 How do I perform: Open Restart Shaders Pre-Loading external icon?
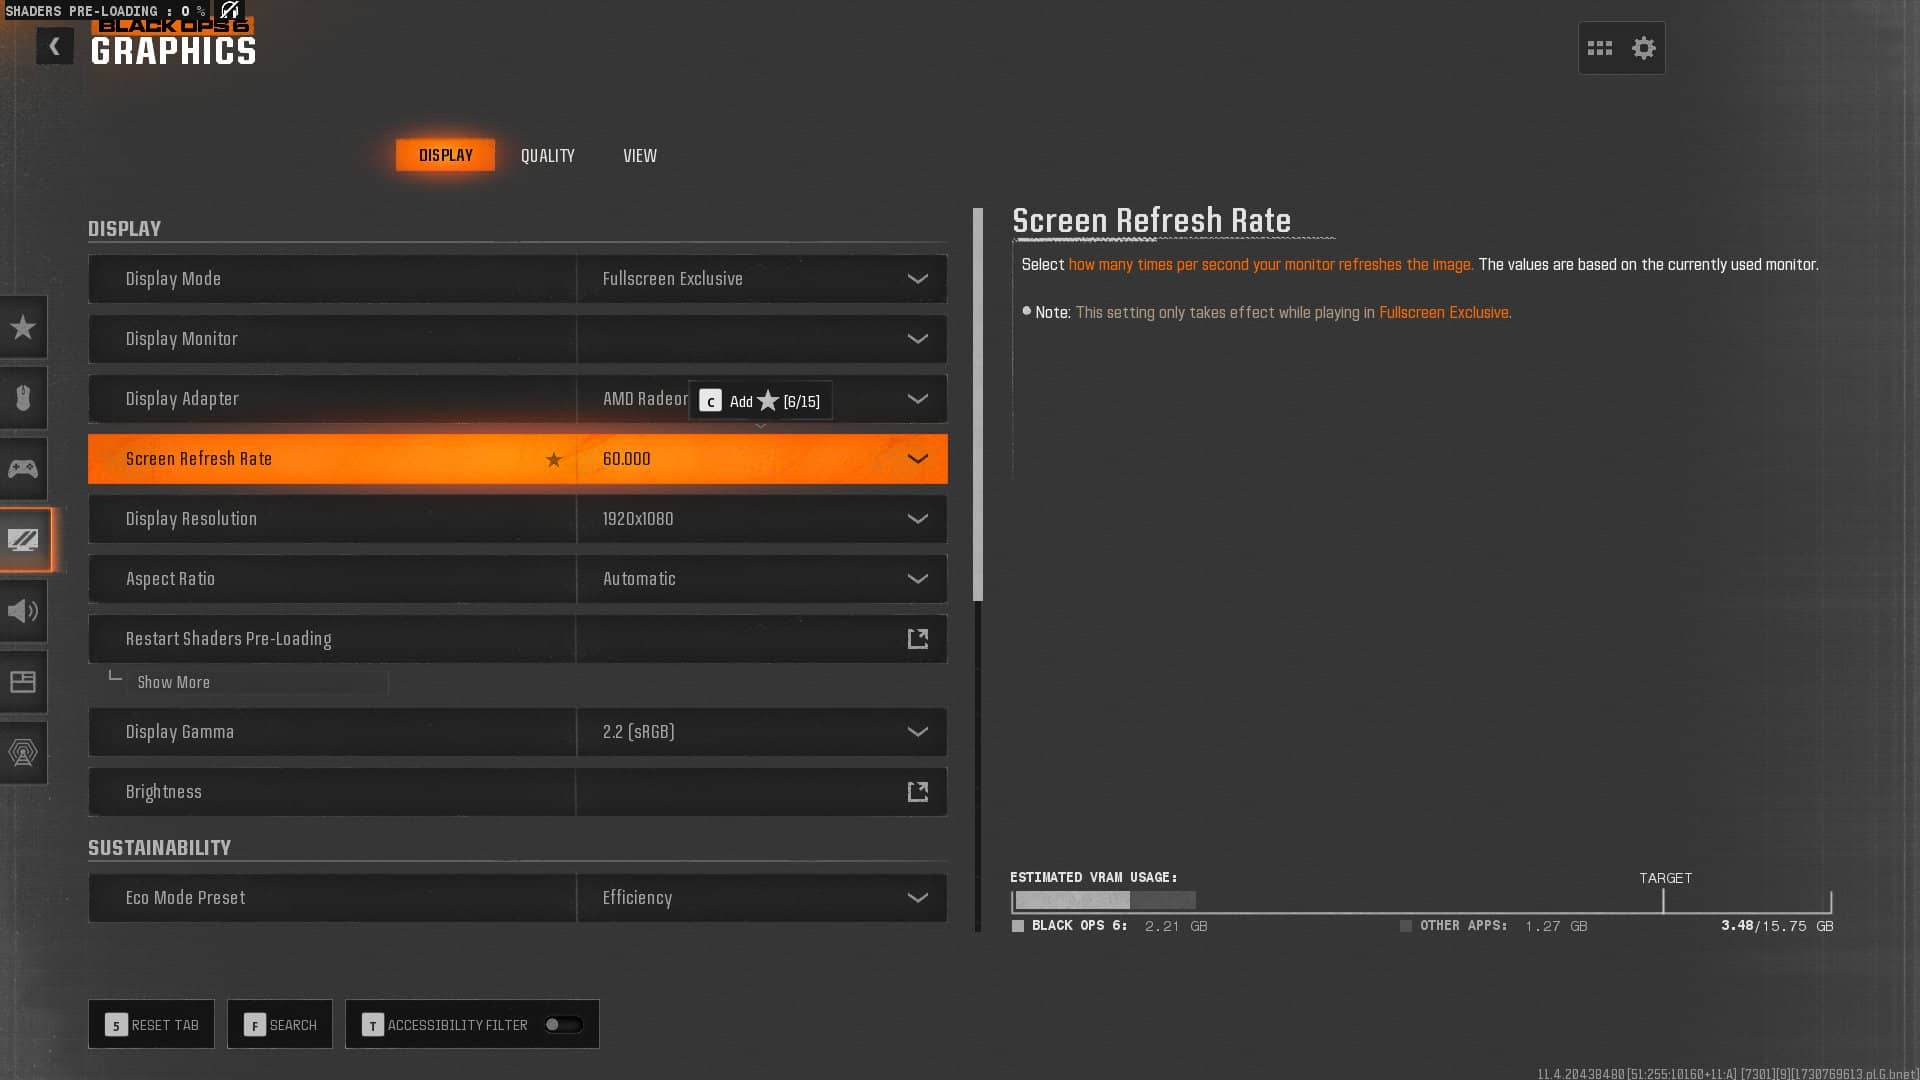coord(917,639)
